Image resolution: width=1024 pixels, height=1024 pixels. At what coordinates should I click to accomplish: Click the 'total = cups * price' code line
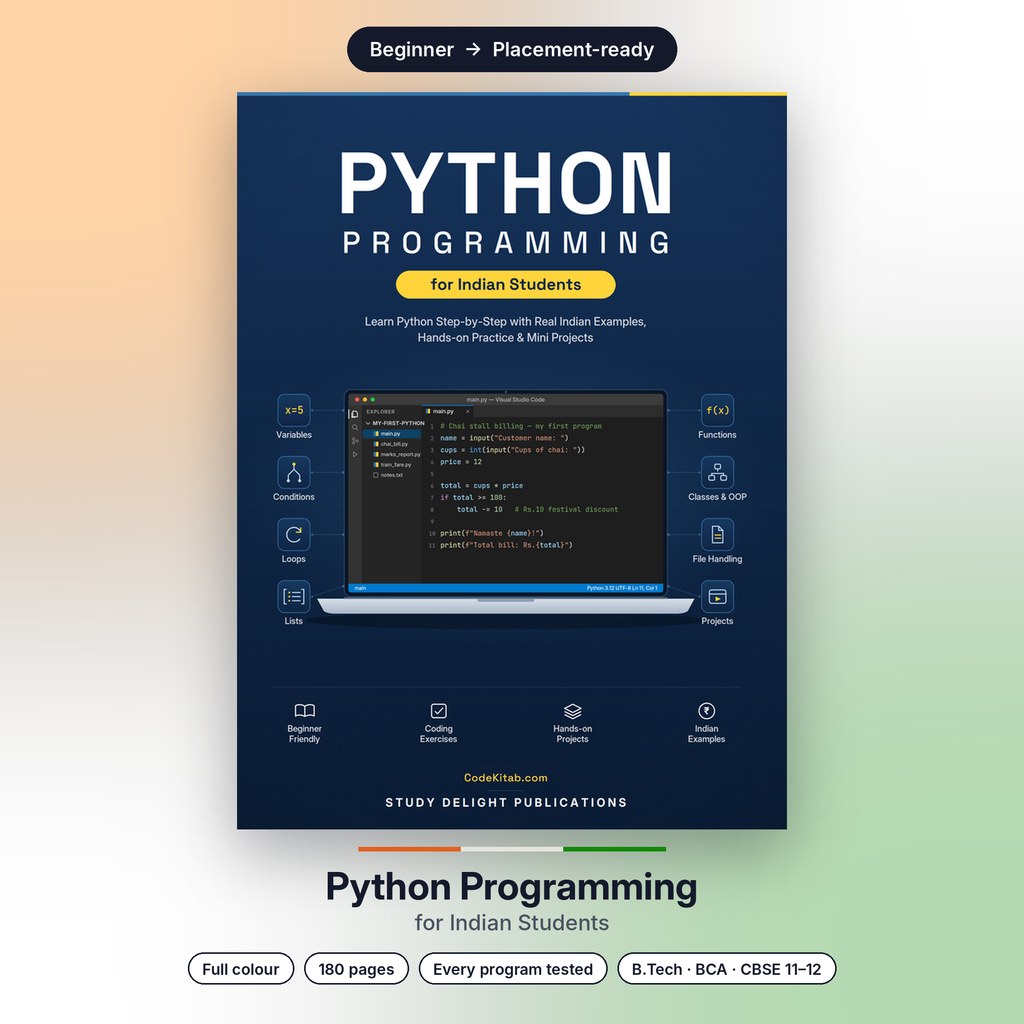tap(481, 486)
